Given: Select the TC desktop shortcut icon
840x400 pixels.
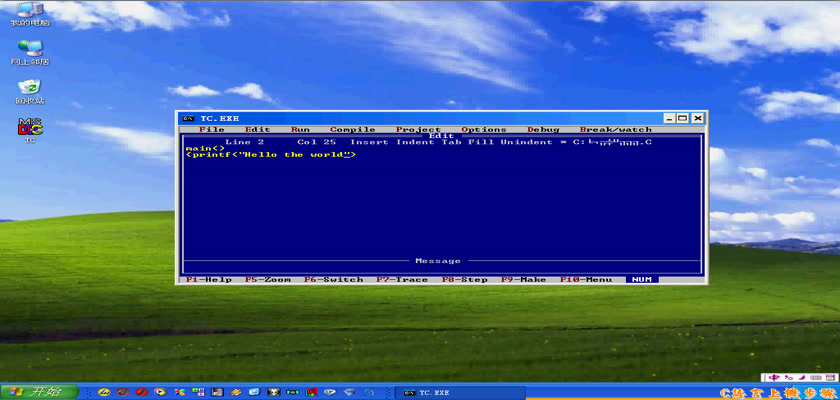Looking at the screenshot, I should click(x=30, y=131).
